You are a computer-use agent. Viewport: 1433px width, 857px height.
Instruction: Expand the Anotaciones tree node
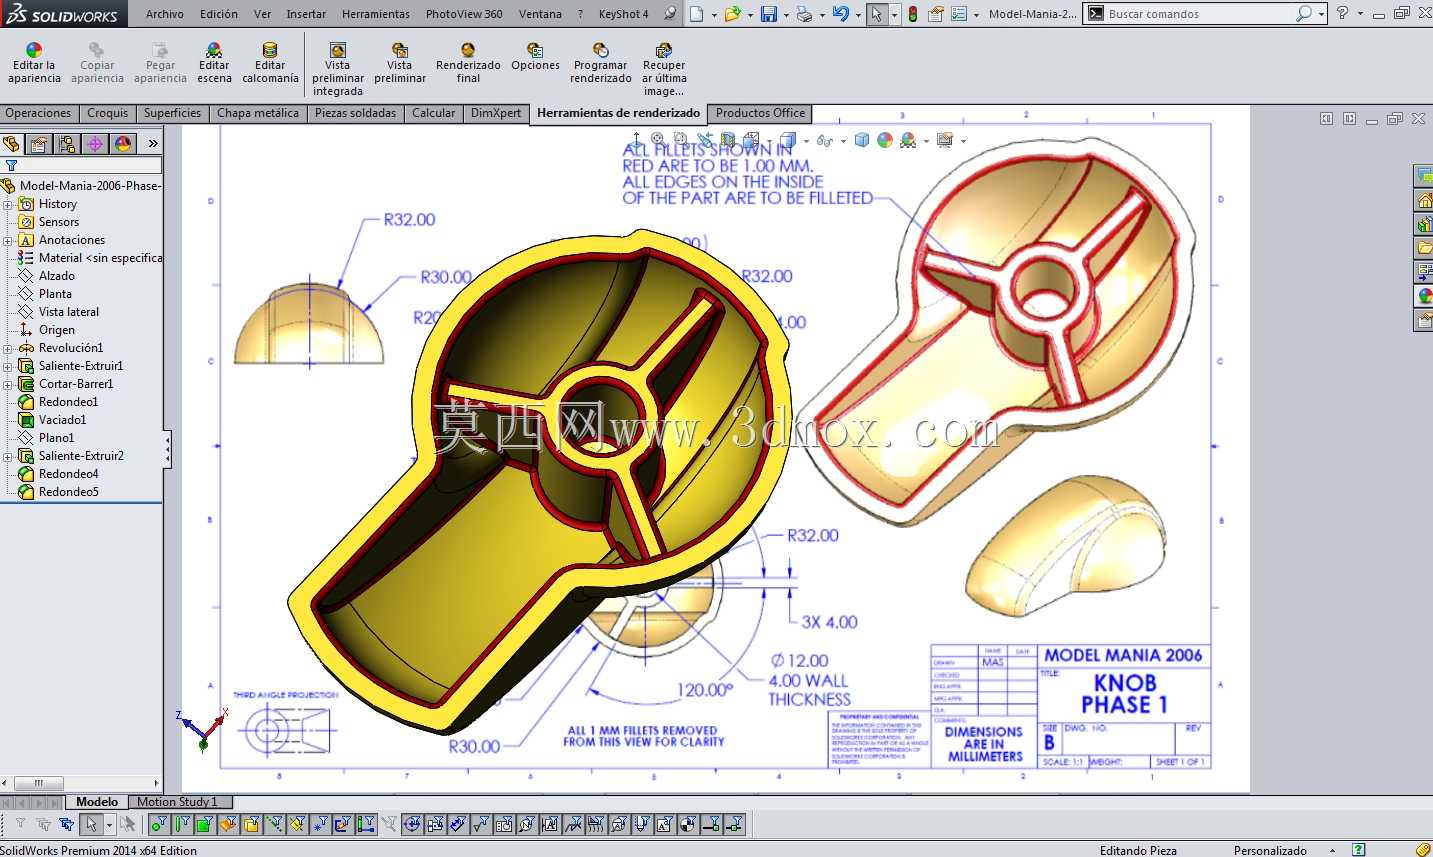point(8,240)
